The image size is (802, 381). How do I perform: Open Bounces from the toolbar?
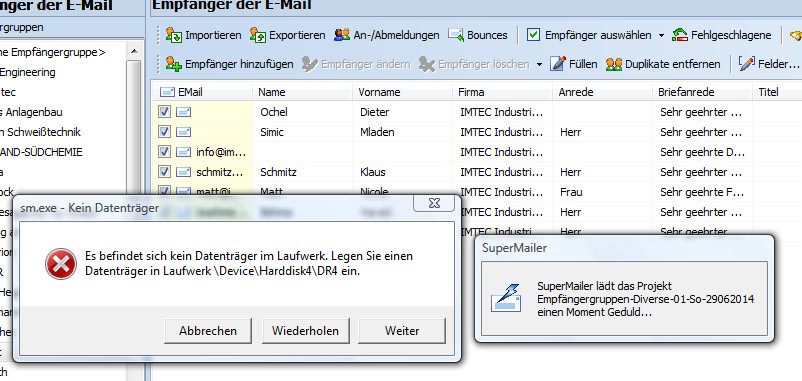(478, 35)
